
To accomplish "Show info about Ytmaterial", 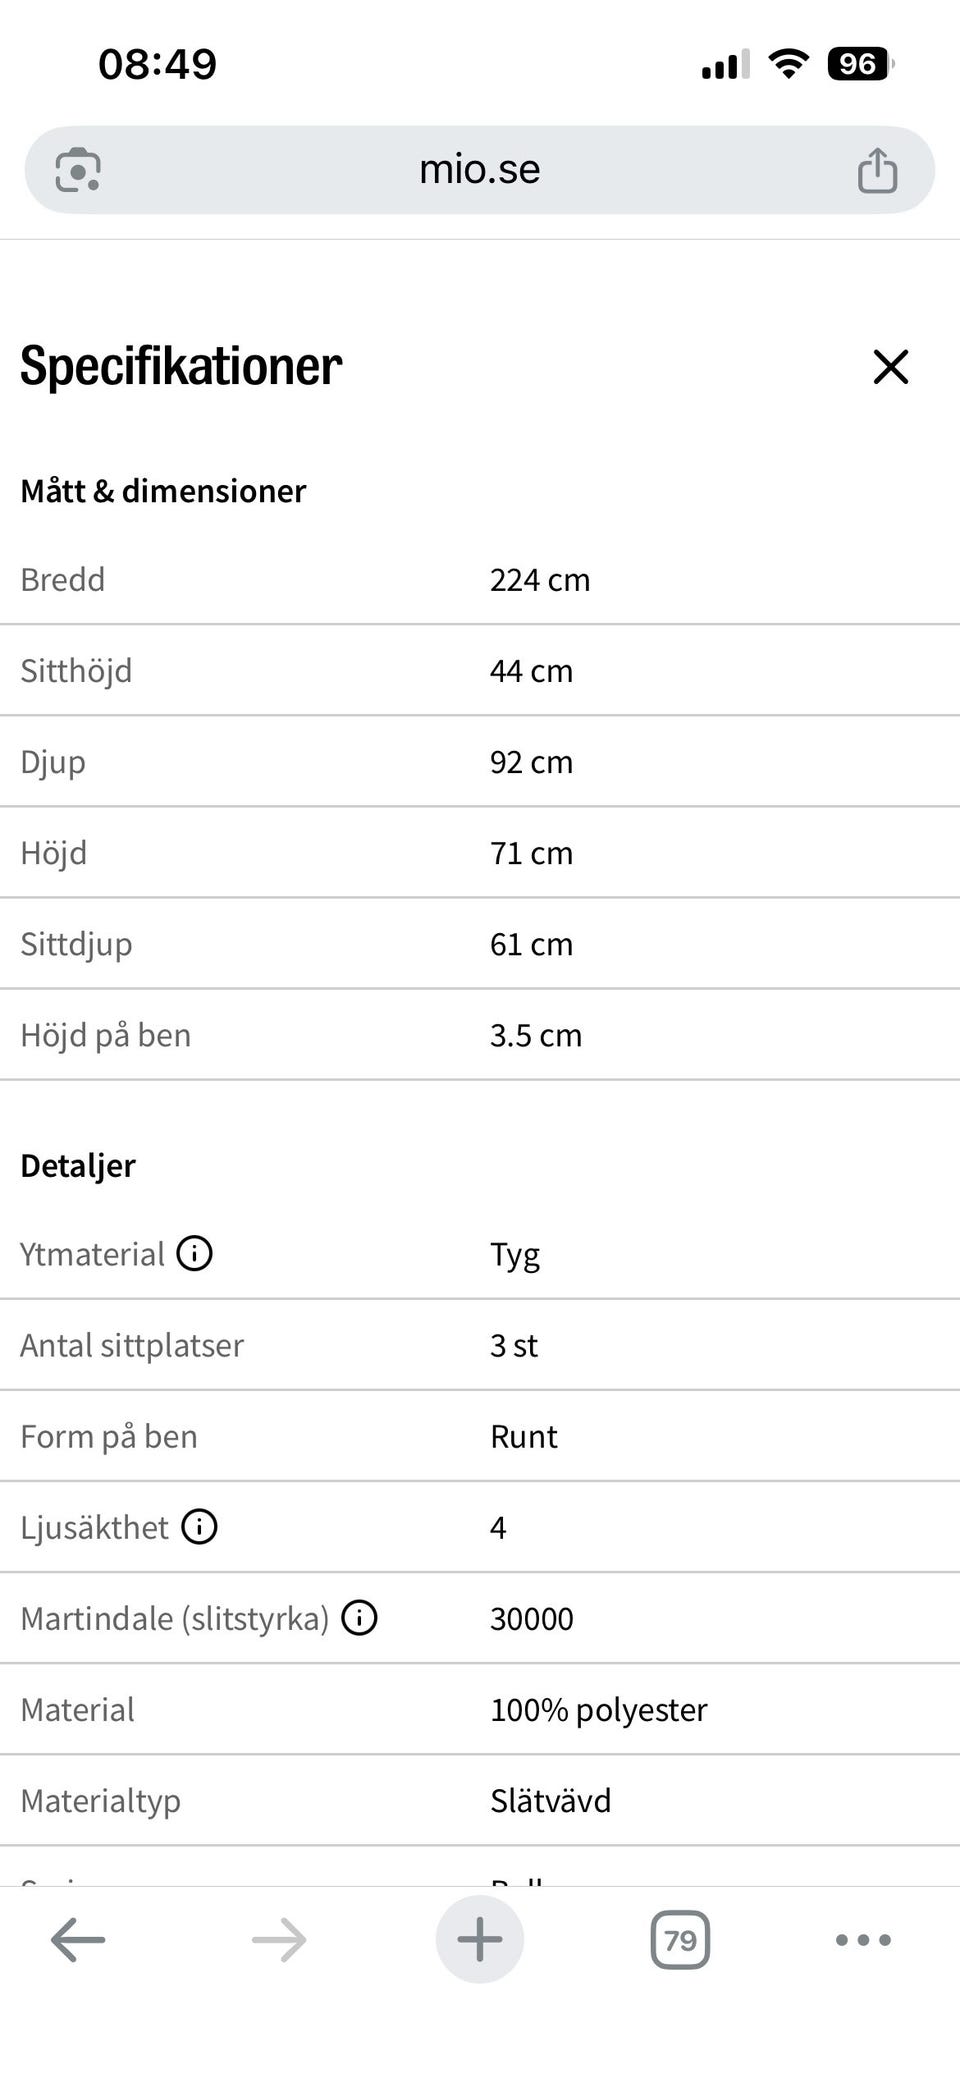I will pos(194,1253).
